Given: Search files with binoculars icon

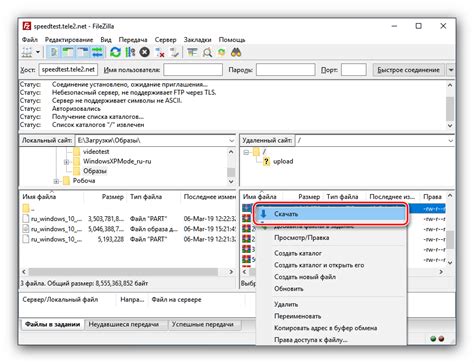Looking at the screenshot, I should coord(236,52).
